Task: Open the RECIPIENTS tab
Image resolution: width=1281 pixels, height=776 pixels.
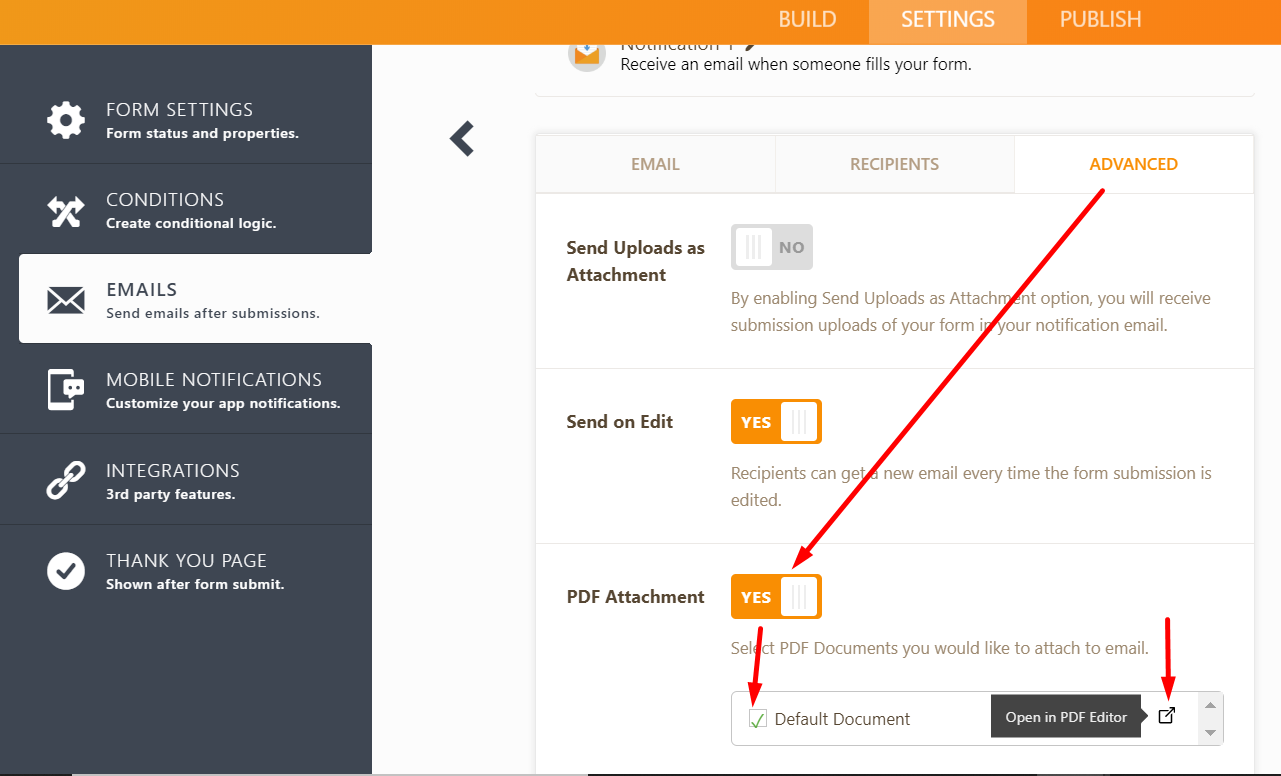Action: pos(894,164)
